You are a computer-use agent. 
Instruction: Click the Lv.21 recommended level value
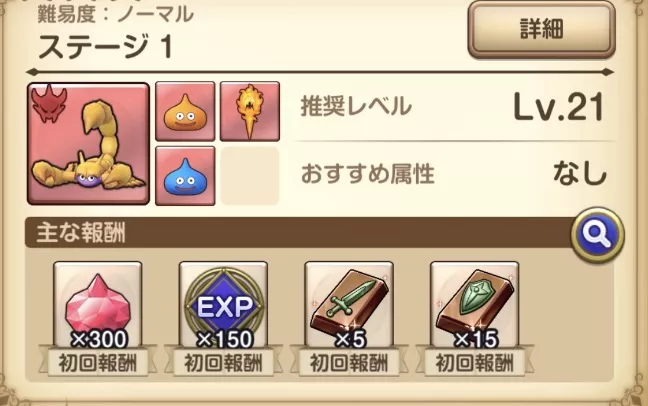pyautogui.click(x=559, y=107)
